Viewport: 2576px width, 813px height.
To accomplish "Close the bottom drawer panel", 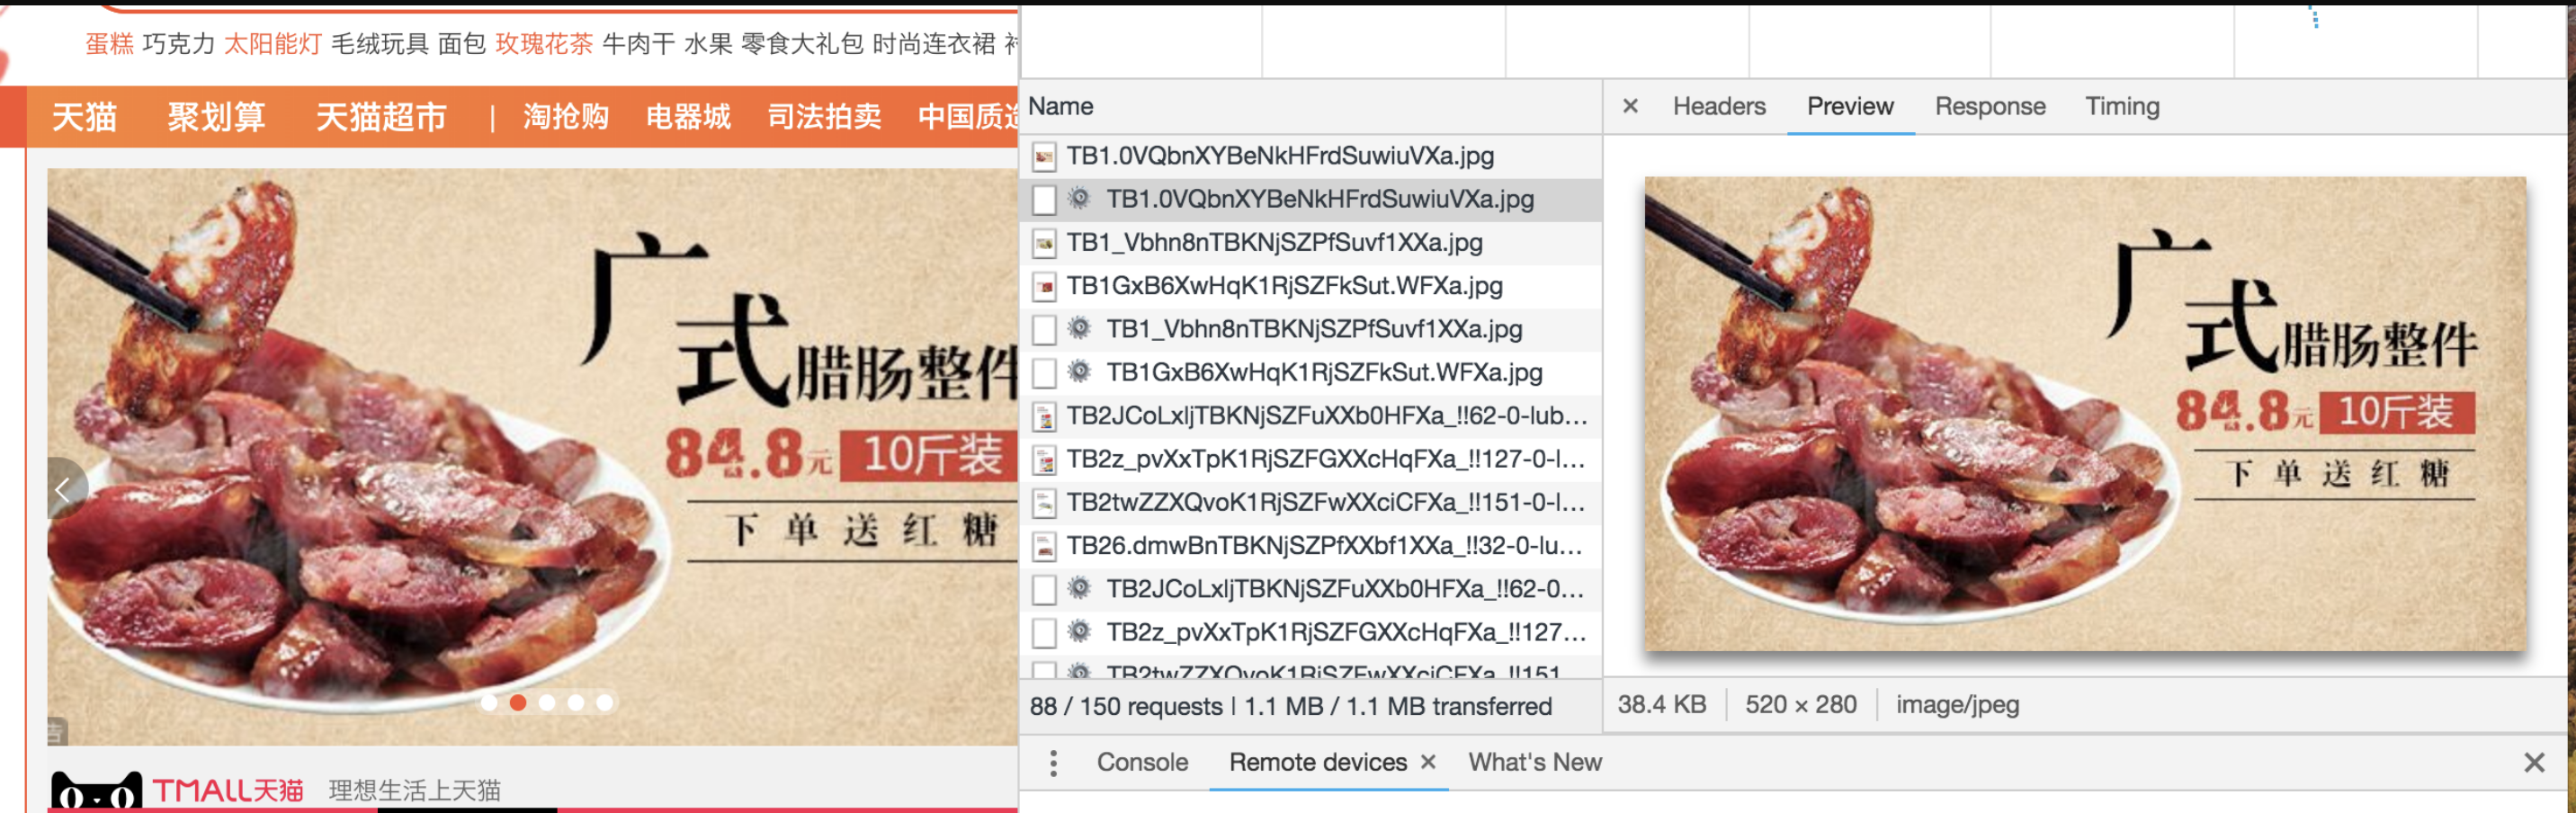I will pos(2533,763).
